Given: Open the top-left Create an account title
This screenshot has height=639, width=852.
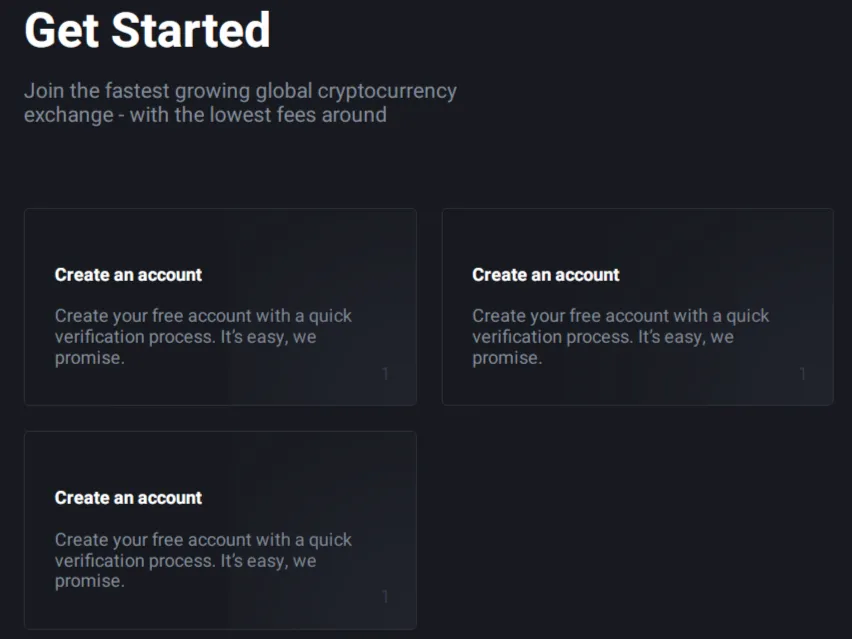Looking at the screenshot, I should 128,275.
